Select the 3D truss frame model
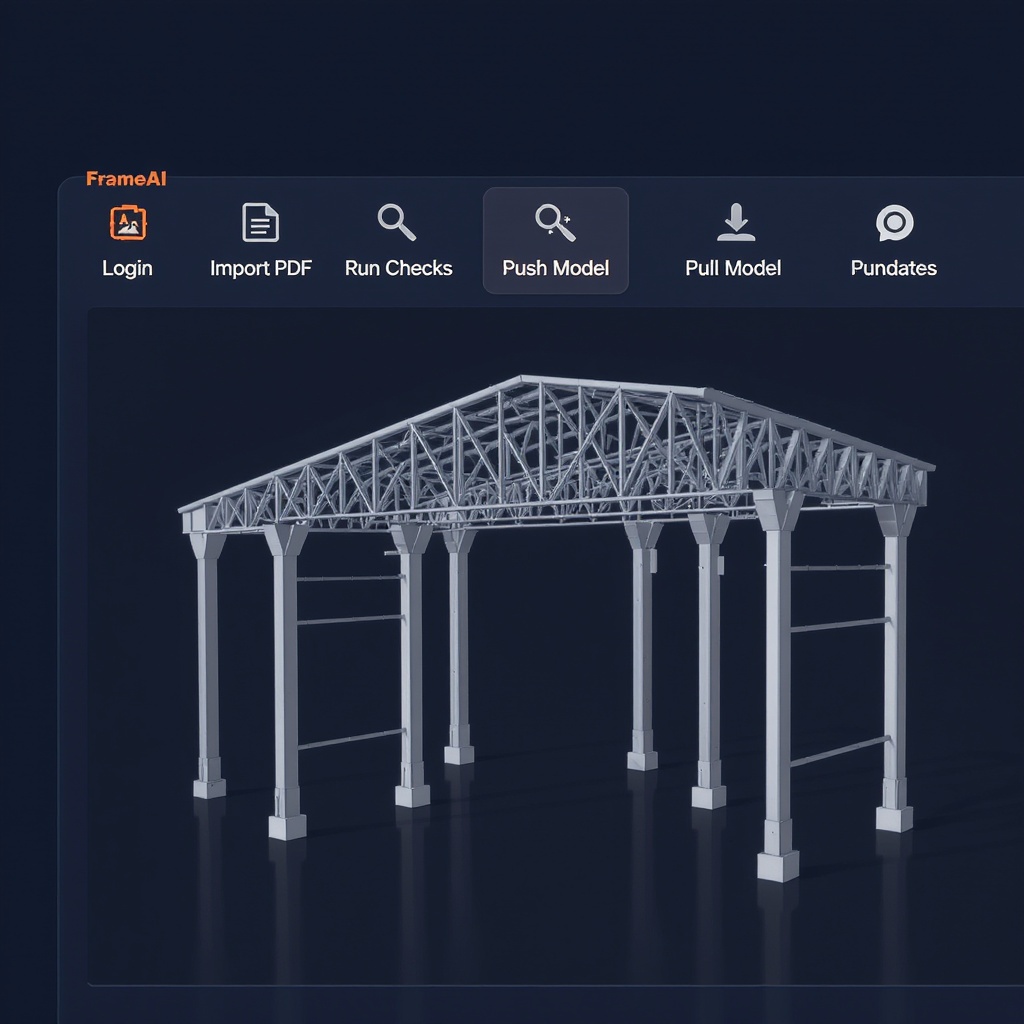The height and width of the screenshot is (1024, 1024). click(x=557, y=627)
